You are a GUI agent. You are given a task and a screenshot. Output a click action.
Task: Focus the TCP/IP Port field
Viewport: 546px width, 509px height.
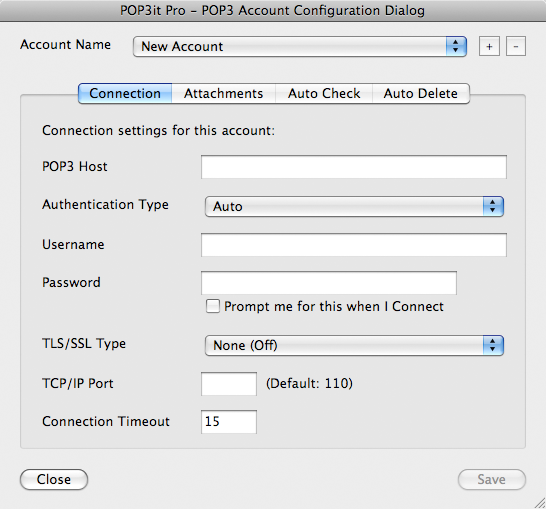pos(229,384)
